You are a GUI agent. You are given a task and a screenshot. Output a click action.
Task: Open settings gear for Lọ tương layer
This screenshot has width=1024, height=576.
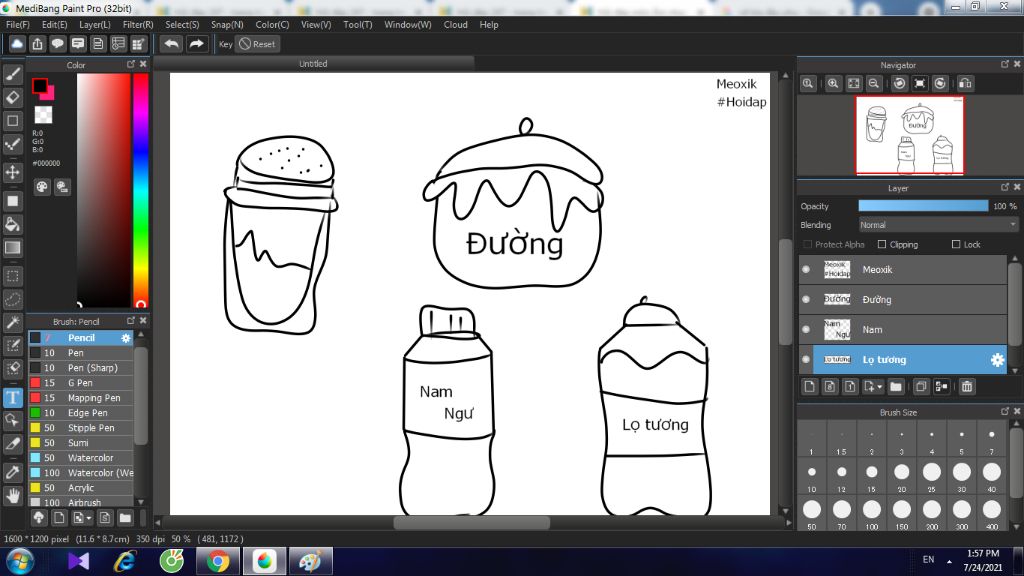click(997, 360)
